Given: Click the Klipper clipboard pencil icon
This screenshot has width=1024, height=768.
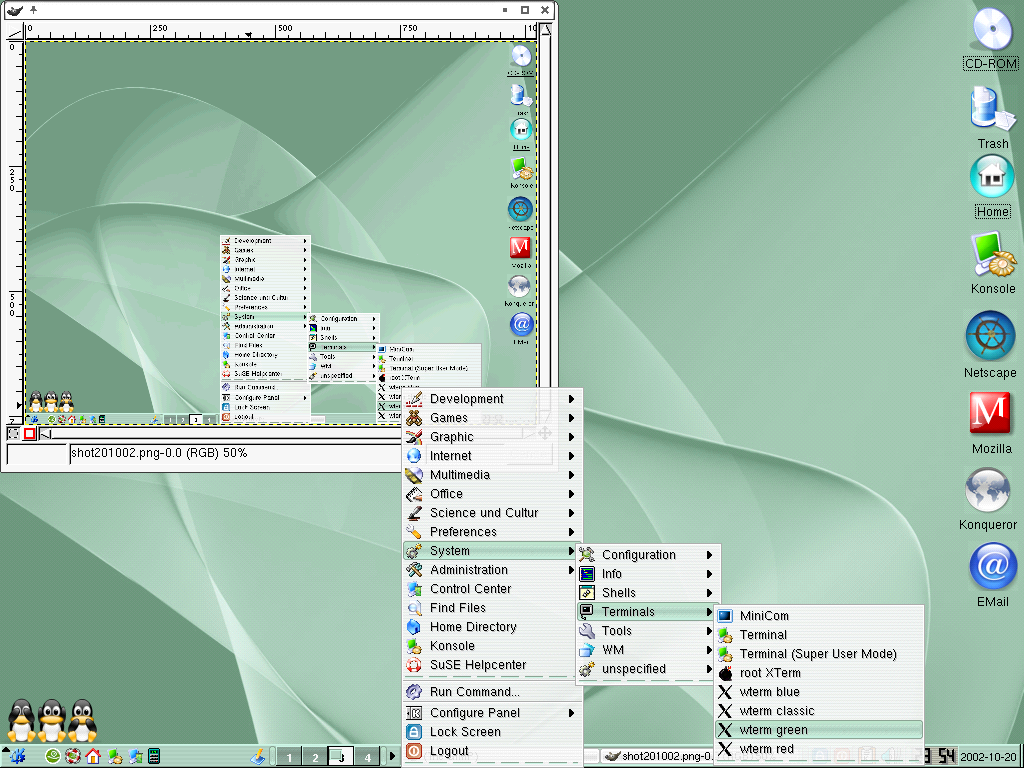Looking at the screenshot, I should [258, 756].
